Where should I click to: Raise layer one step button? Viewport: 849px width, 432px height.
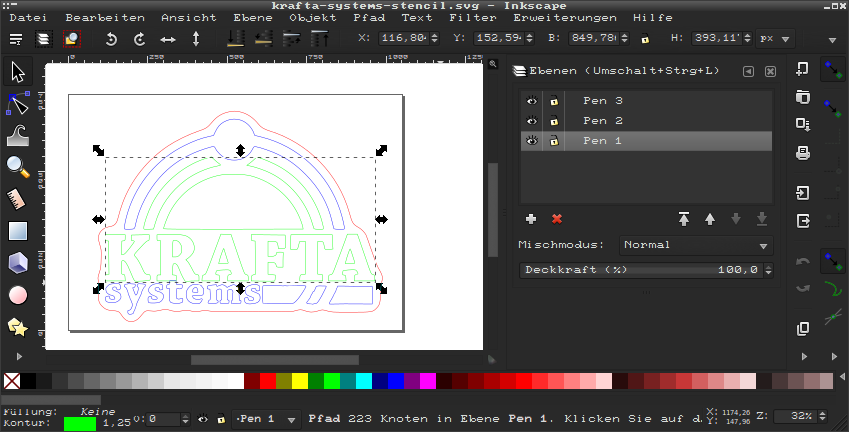click(710, 219)
